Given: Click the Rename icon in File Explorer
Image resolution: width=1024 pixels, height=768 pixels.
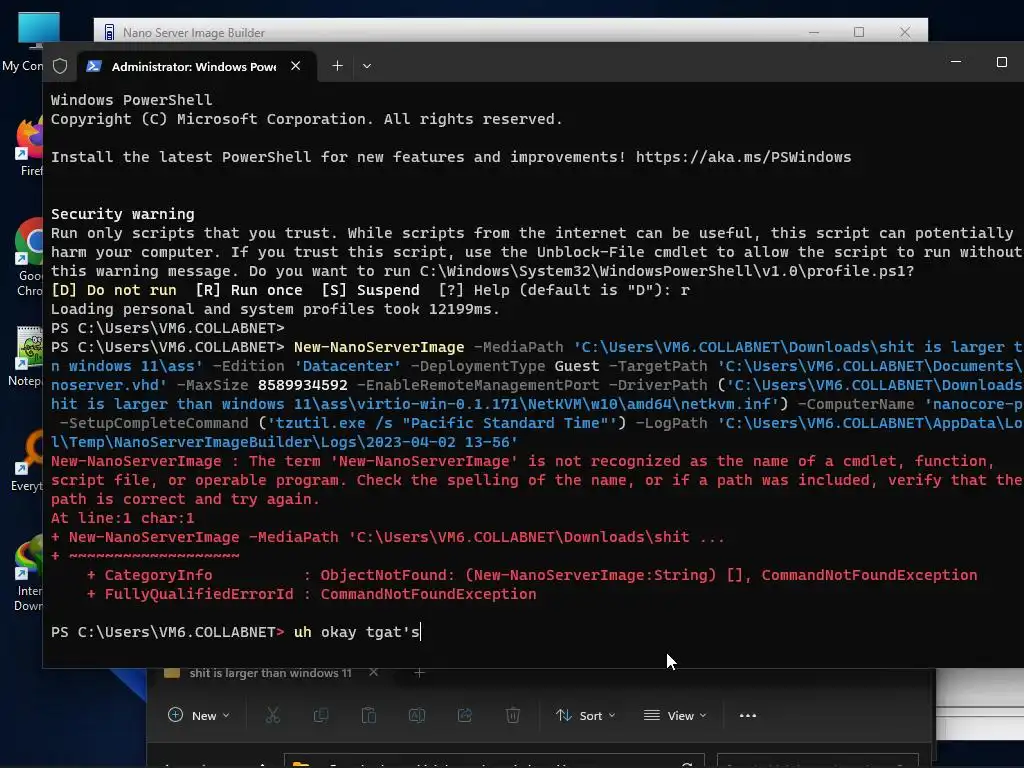Looking at the screenshot, I should tap(417, 715).
